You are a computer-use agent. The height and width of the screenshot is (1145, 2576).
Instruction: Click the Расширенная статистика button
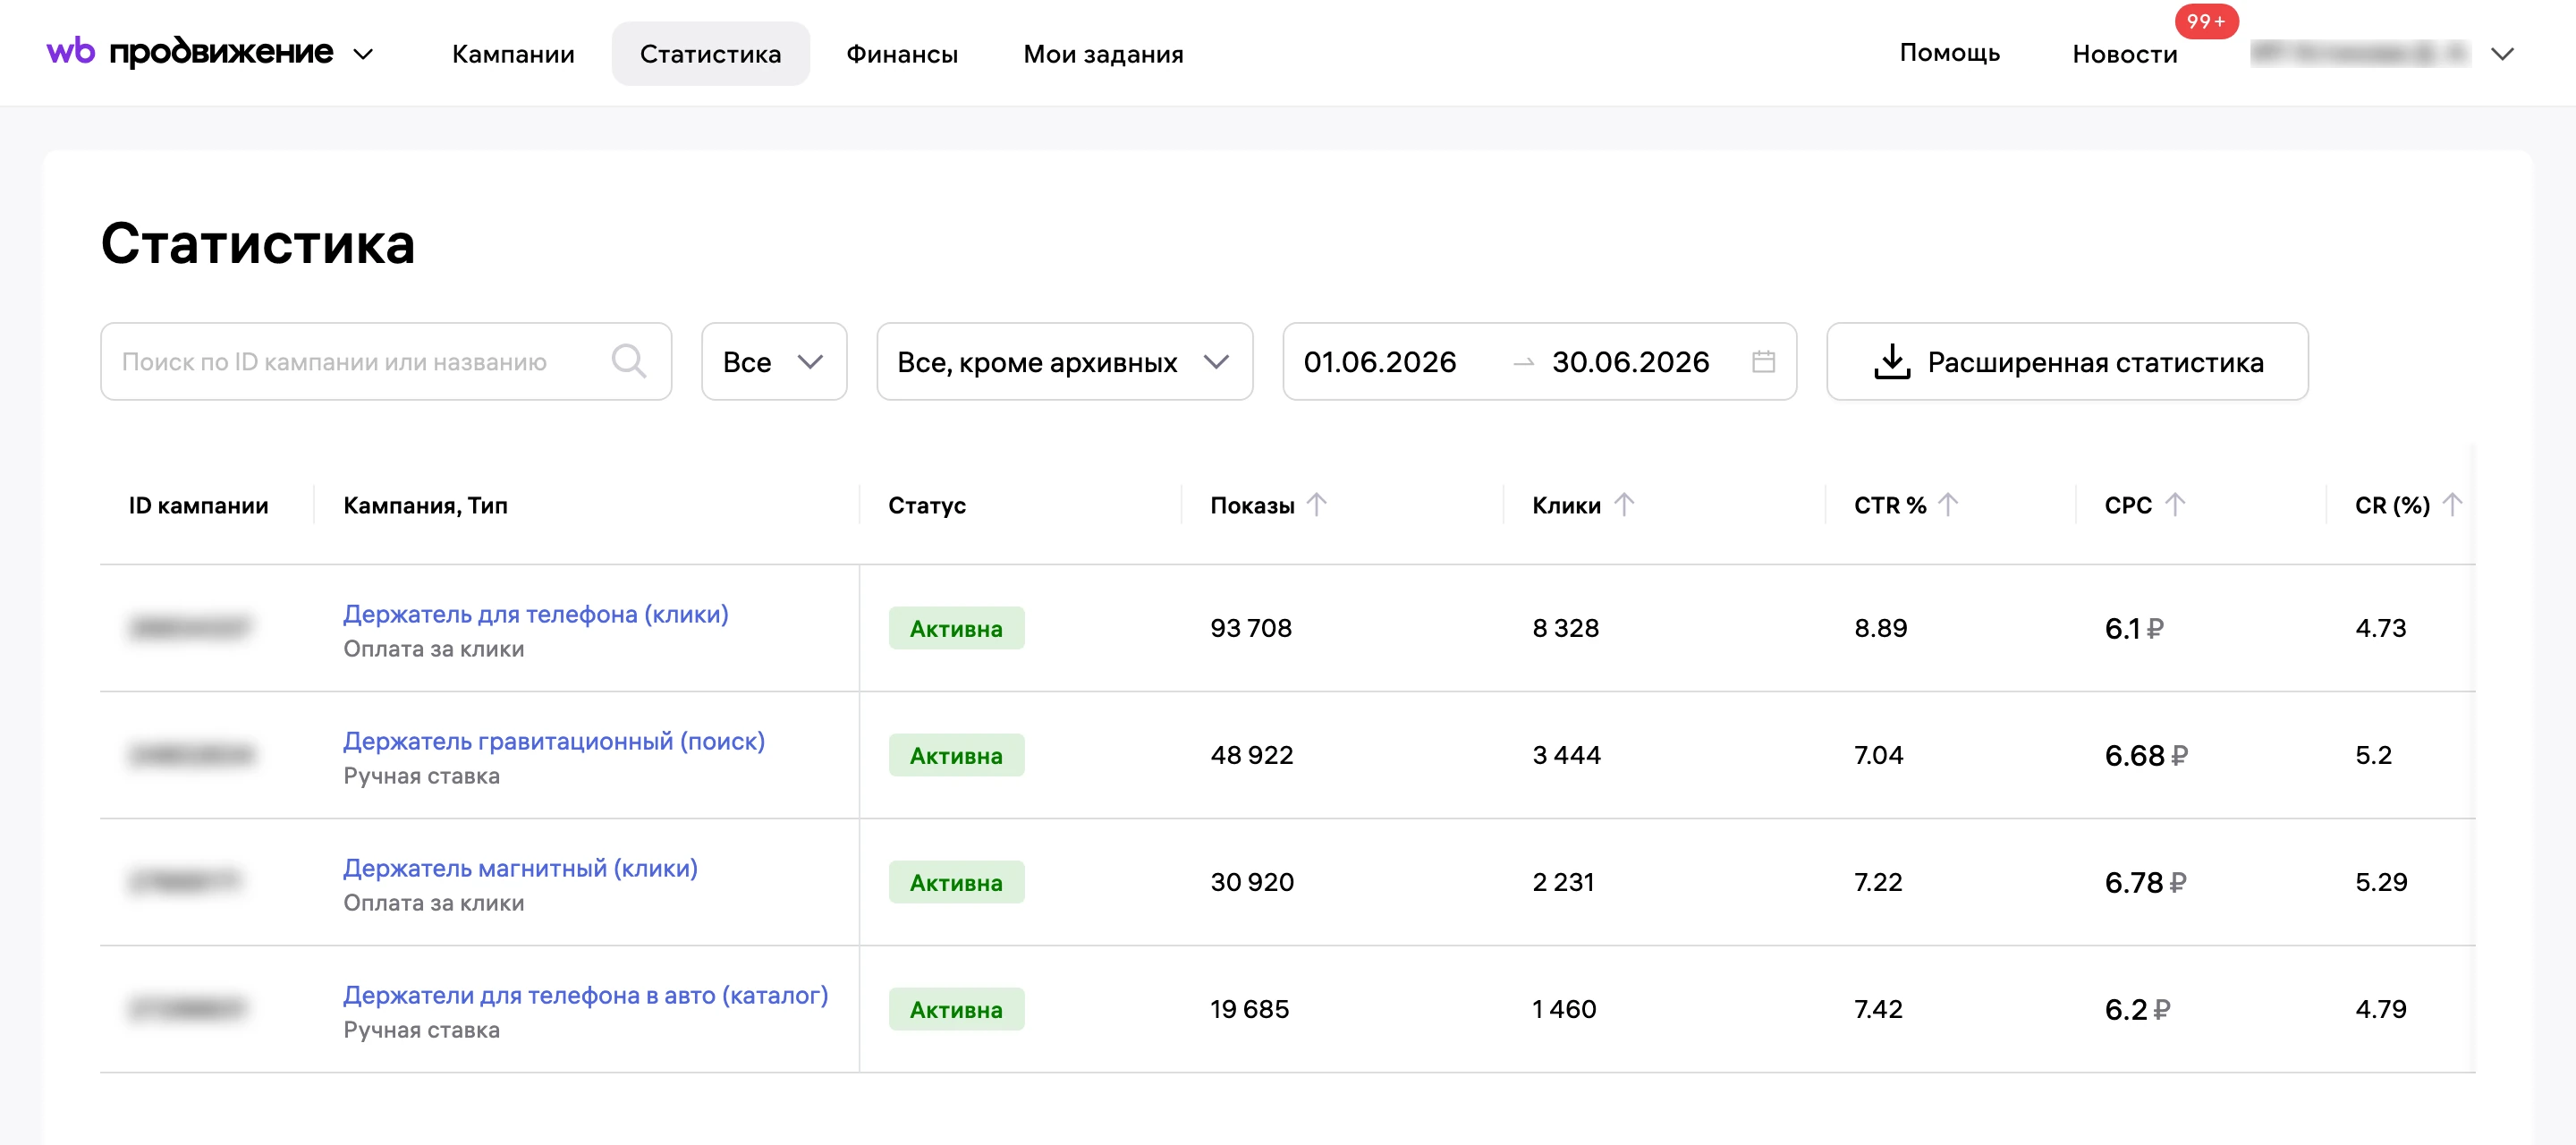(x=2067, y=361)
